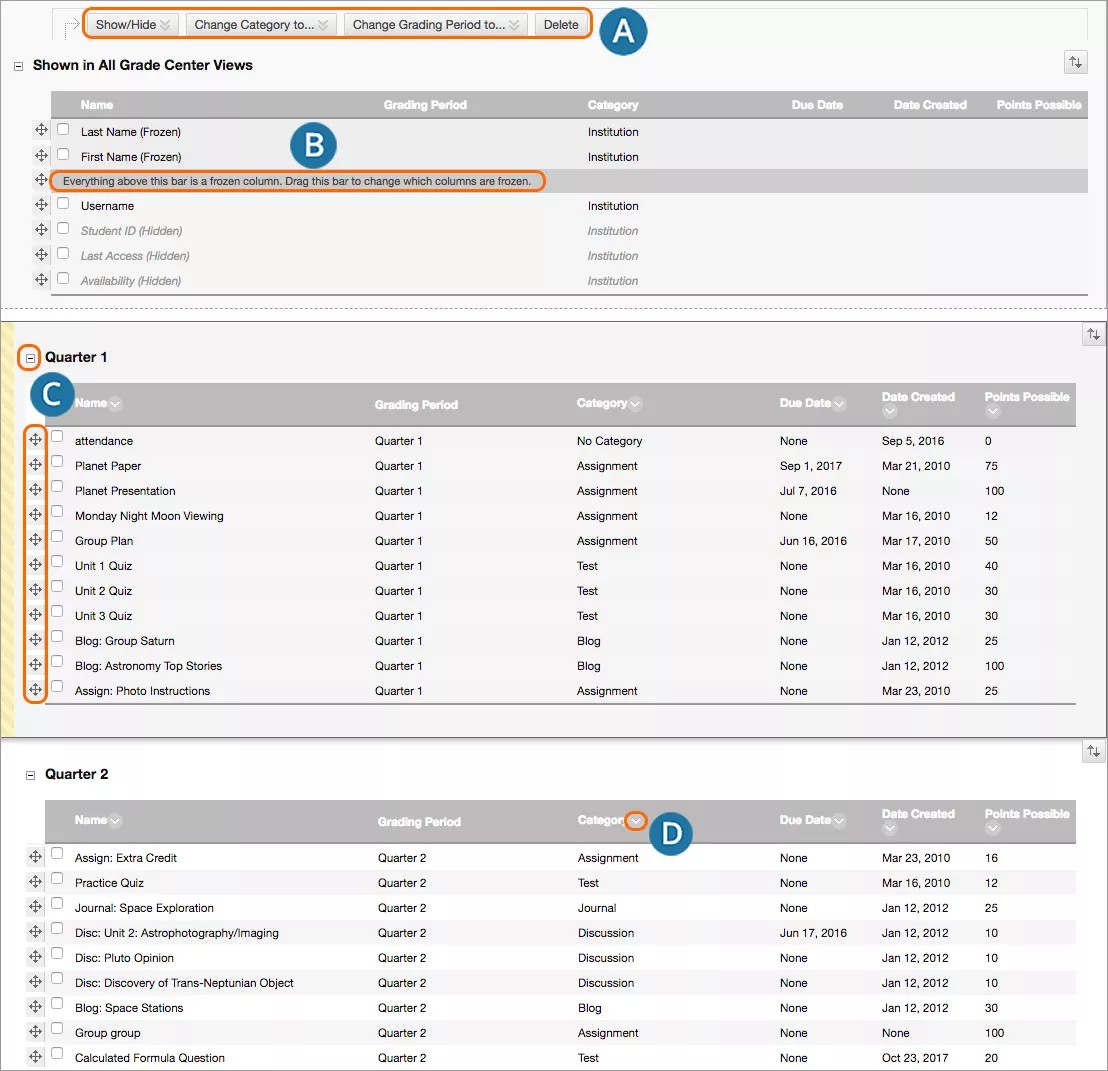Open the Change Category to menu
The width and height of the screenshot is (1108, 1071).
coord(259,24)
